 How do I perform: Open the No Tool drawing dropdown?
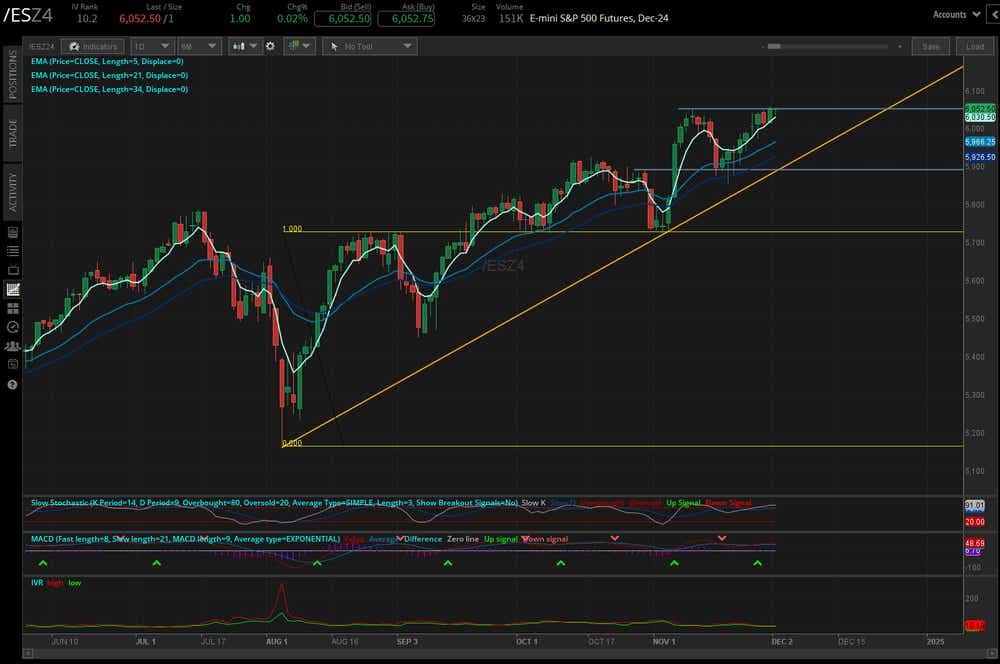click(370, 45)
